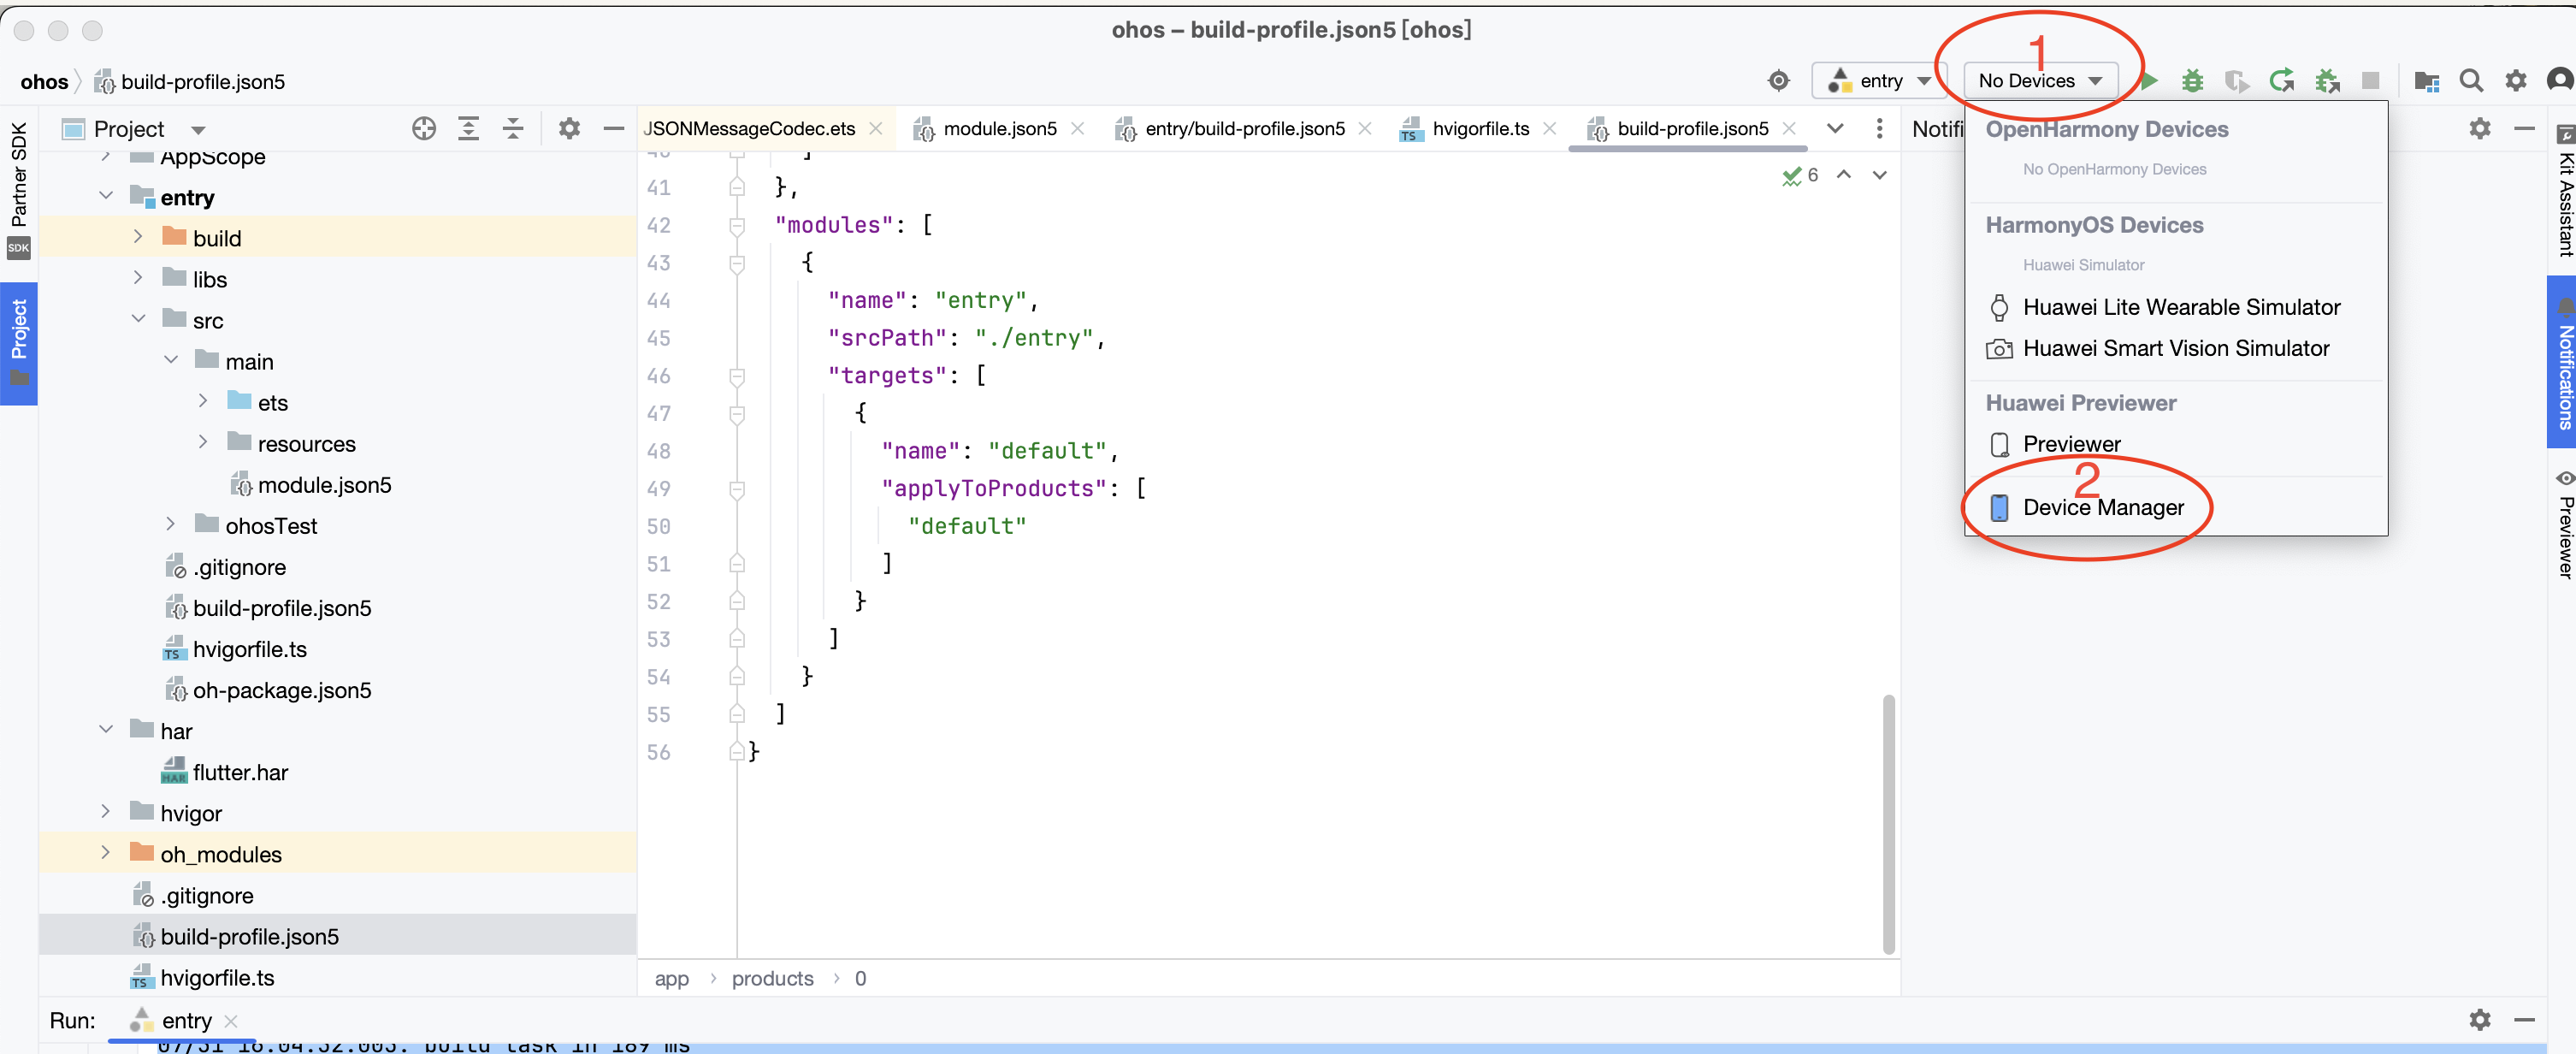Expand the oh_modules folder
Image resolution: width=2576 pixels, height=1054 pixels.
pos(106,853)
